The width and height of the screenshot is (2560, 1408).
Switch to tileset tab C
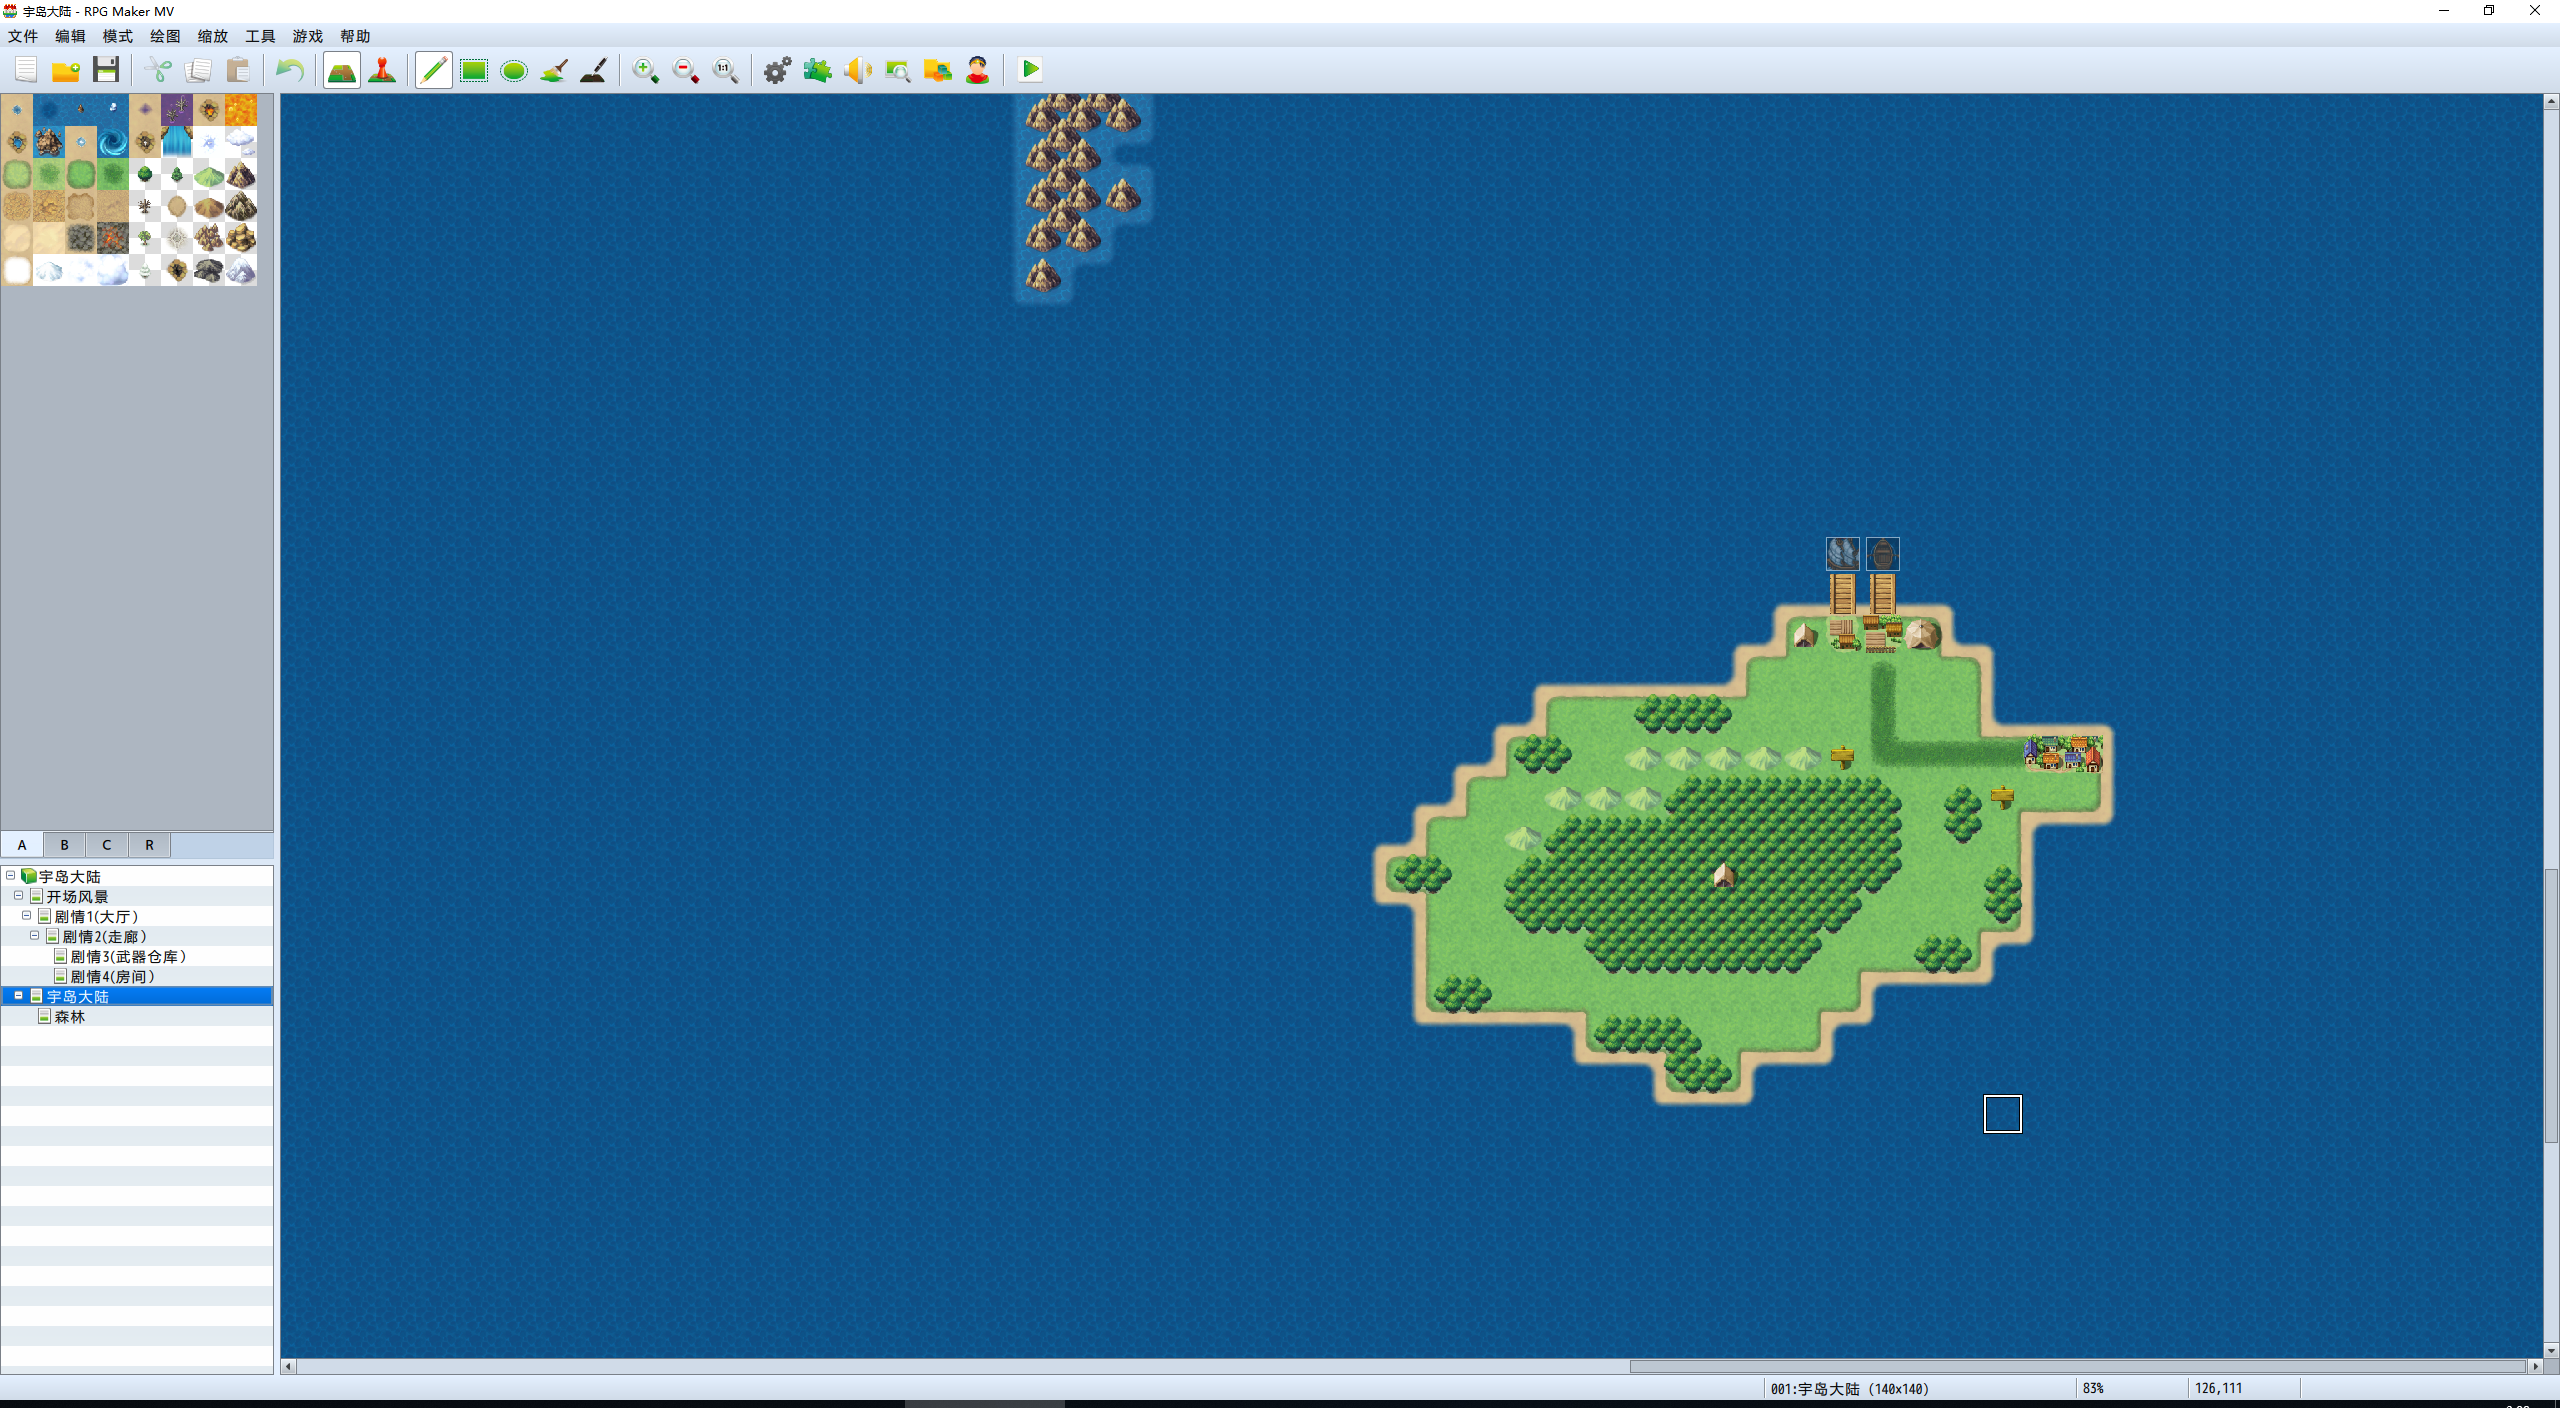(107, 845)
